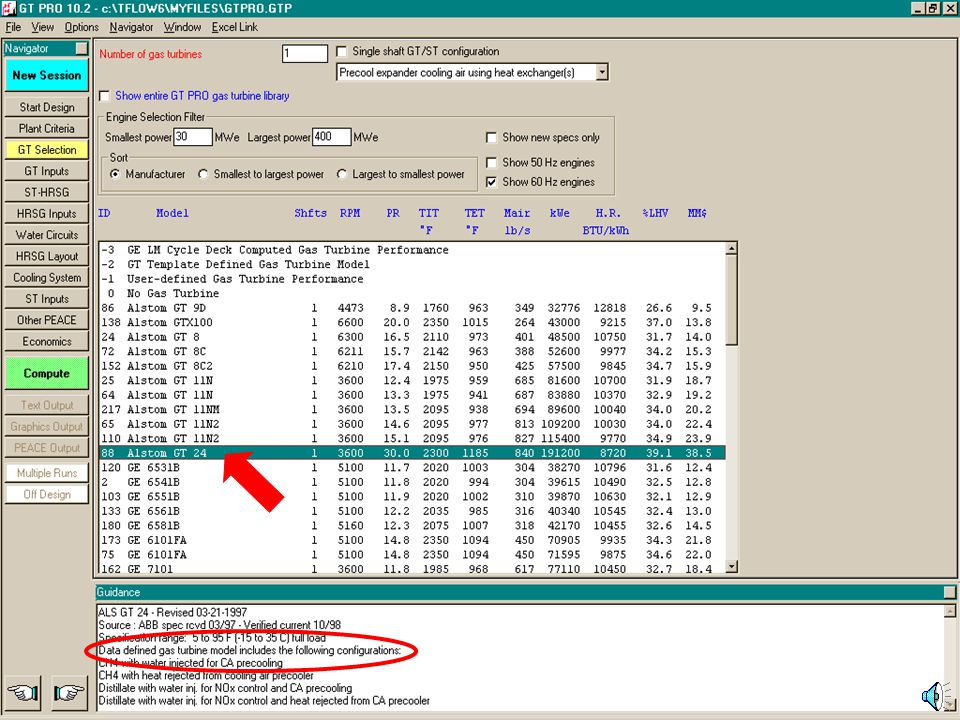The height and width of the screenshot is (720, 960).
Task: Select Smallest to largest power sort
Action: click(x=203, y=174)
